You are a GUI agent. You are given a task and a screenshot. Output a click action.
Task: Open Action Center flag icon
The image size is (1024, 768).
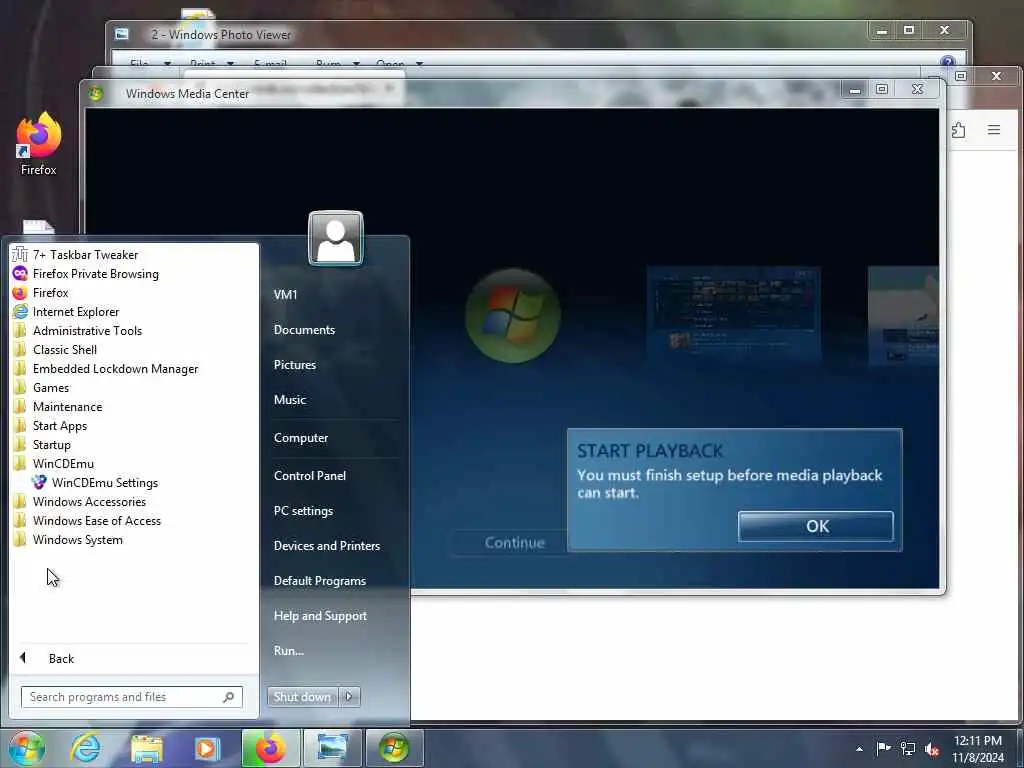pos(883,748)
